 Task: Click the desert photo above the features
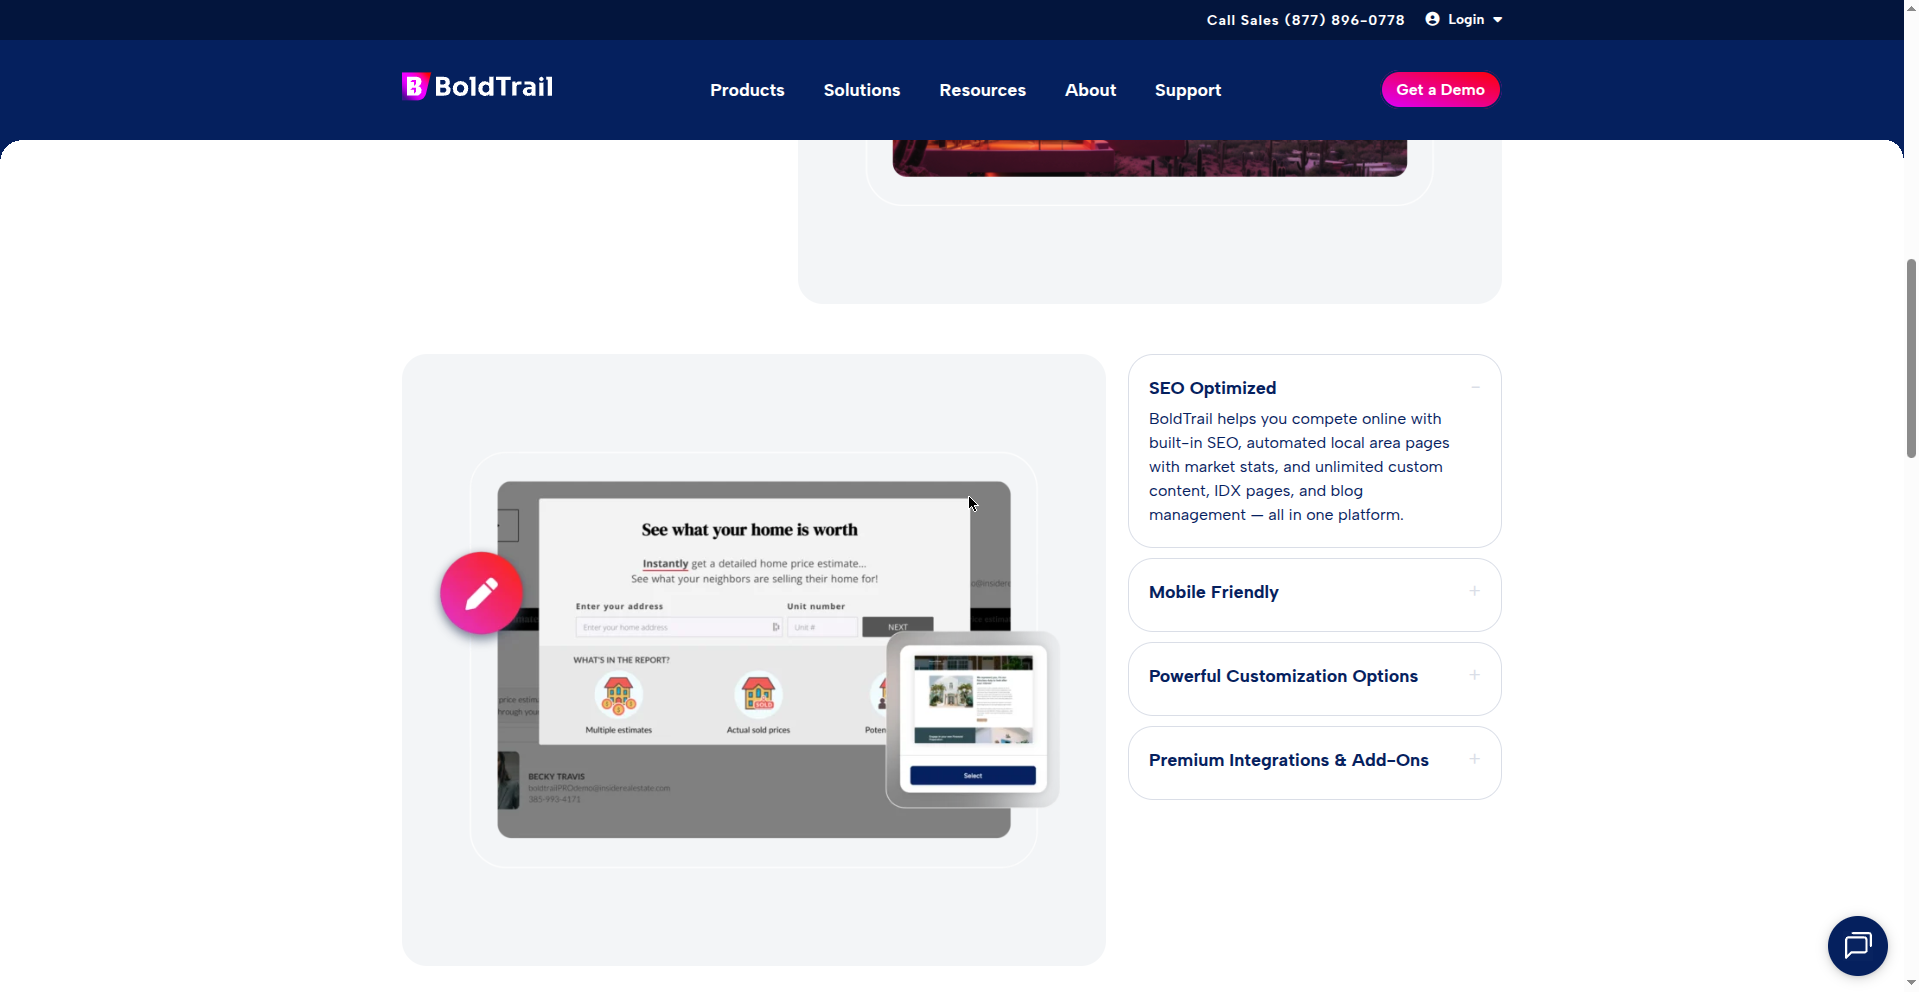pyautogui.click(x=1149, y=158)
